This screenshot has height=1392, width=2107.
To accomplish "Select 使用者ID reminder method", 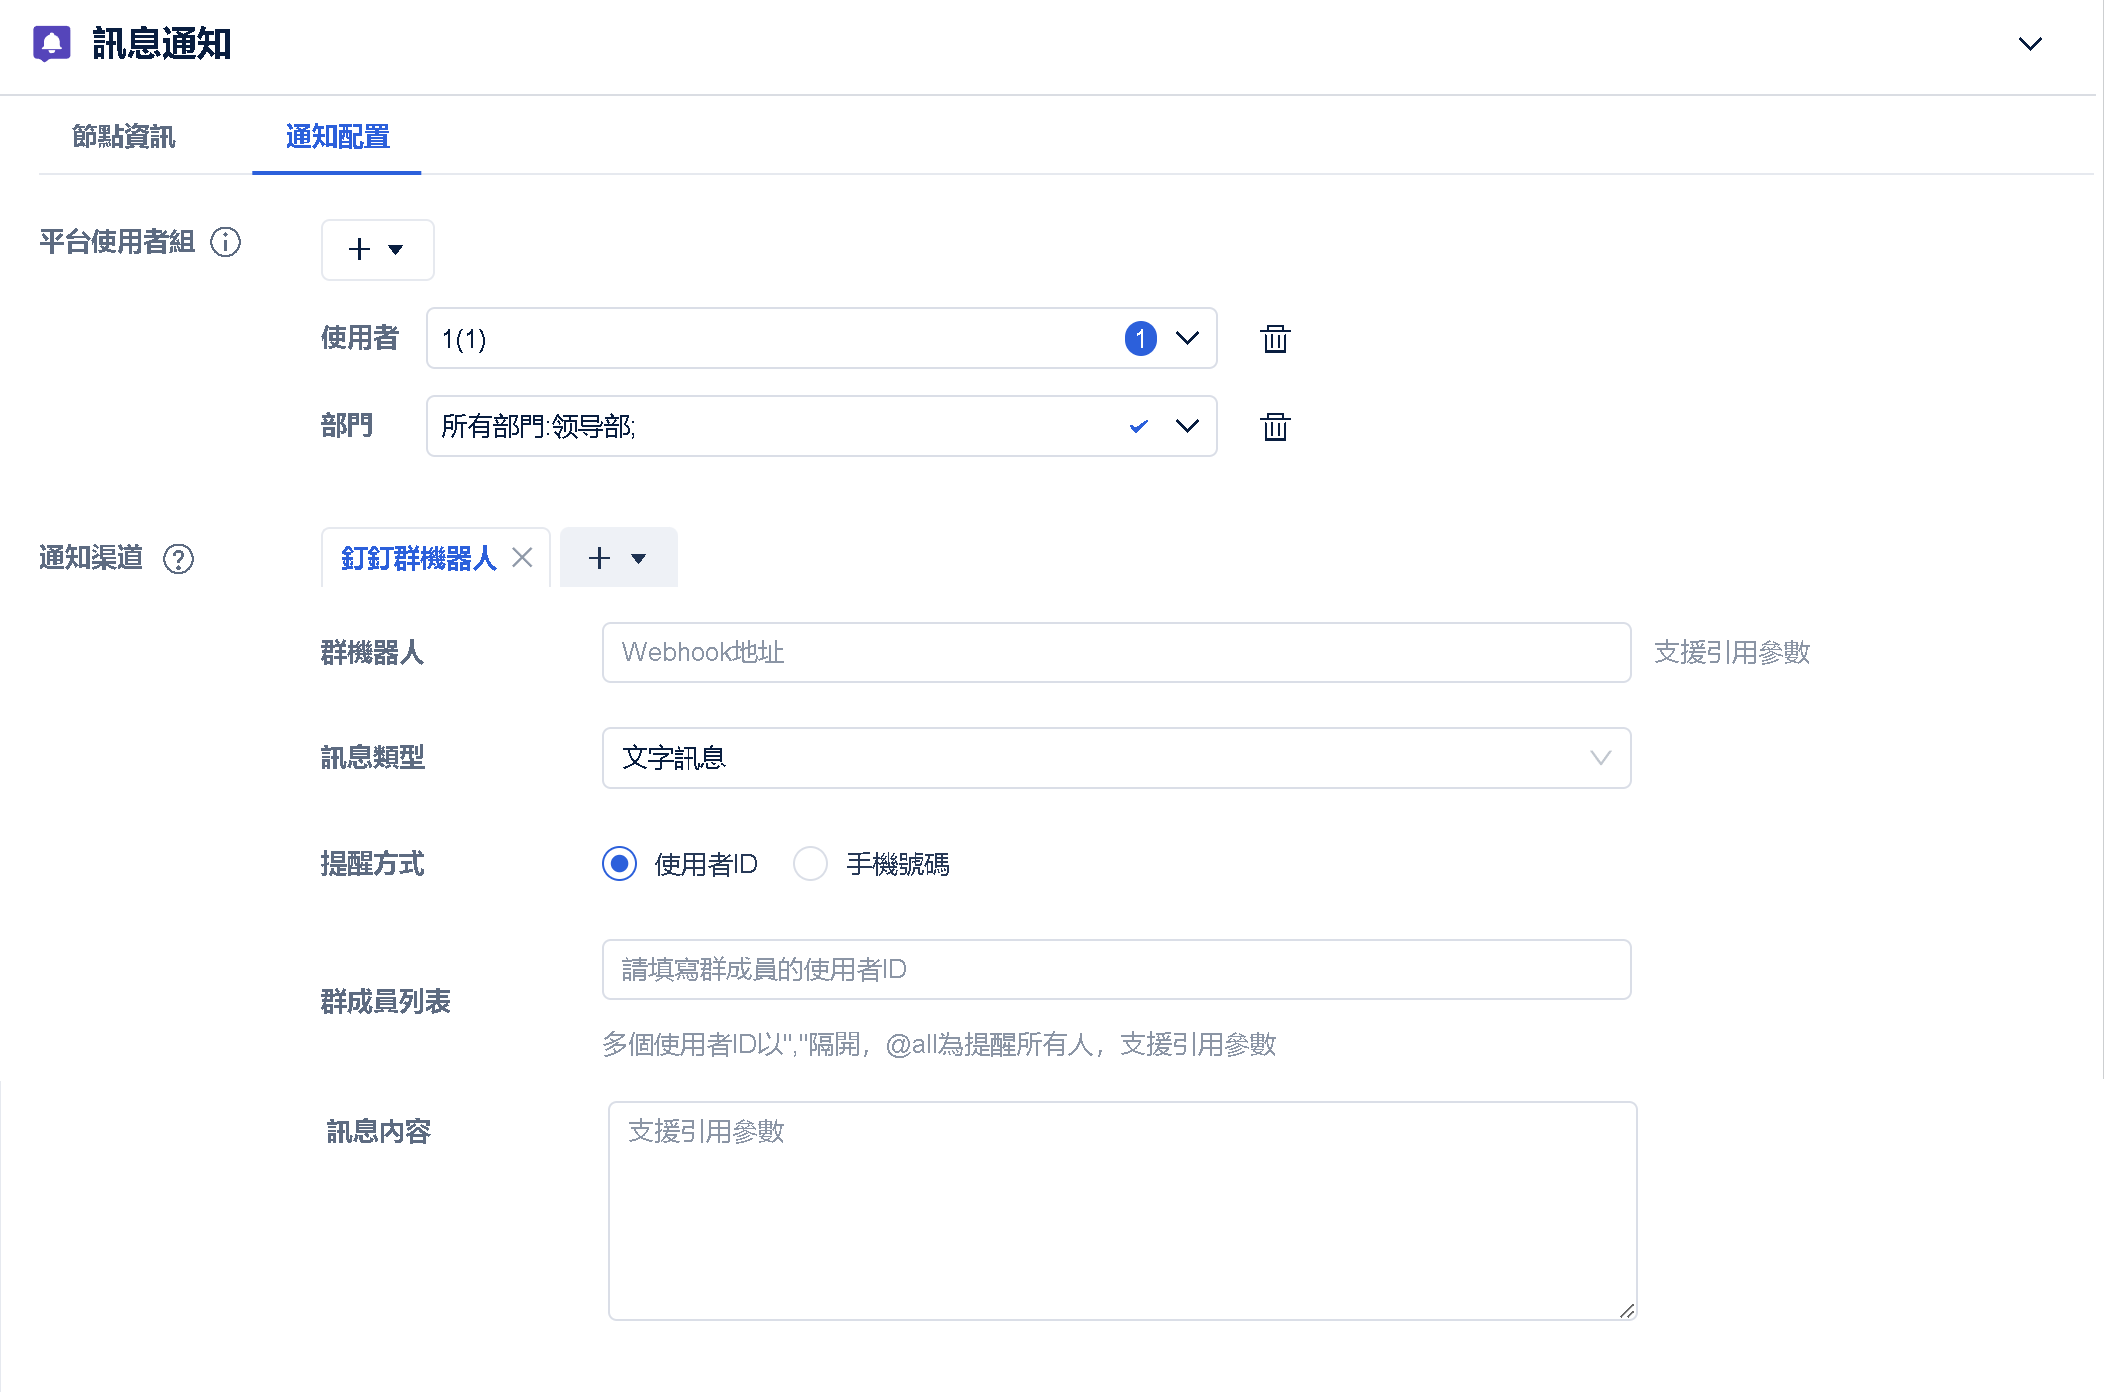I will (620, 863).
